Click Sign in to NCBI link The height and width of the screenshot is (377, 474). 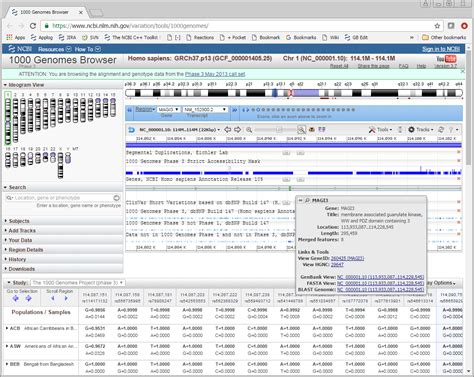point(441,49)
